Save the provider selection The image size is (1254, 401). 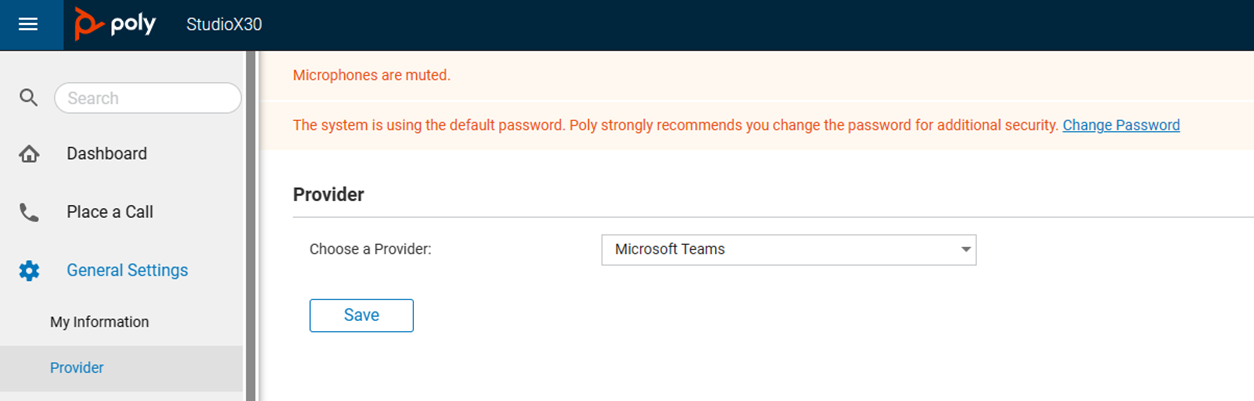pos(361,315)
